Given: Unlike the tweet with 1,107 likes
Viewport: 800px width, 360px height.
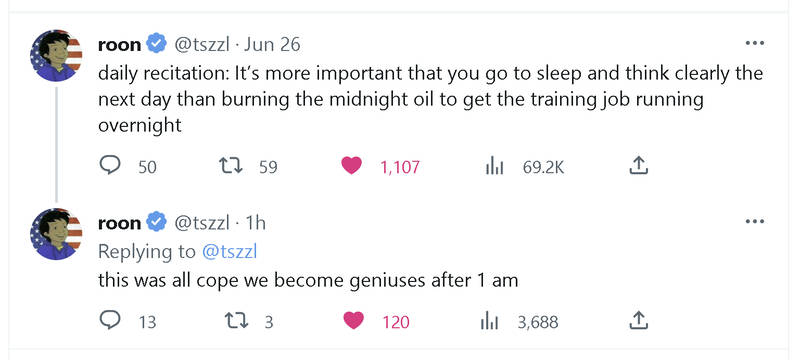Looking at the screenshot, I should 352,166.
